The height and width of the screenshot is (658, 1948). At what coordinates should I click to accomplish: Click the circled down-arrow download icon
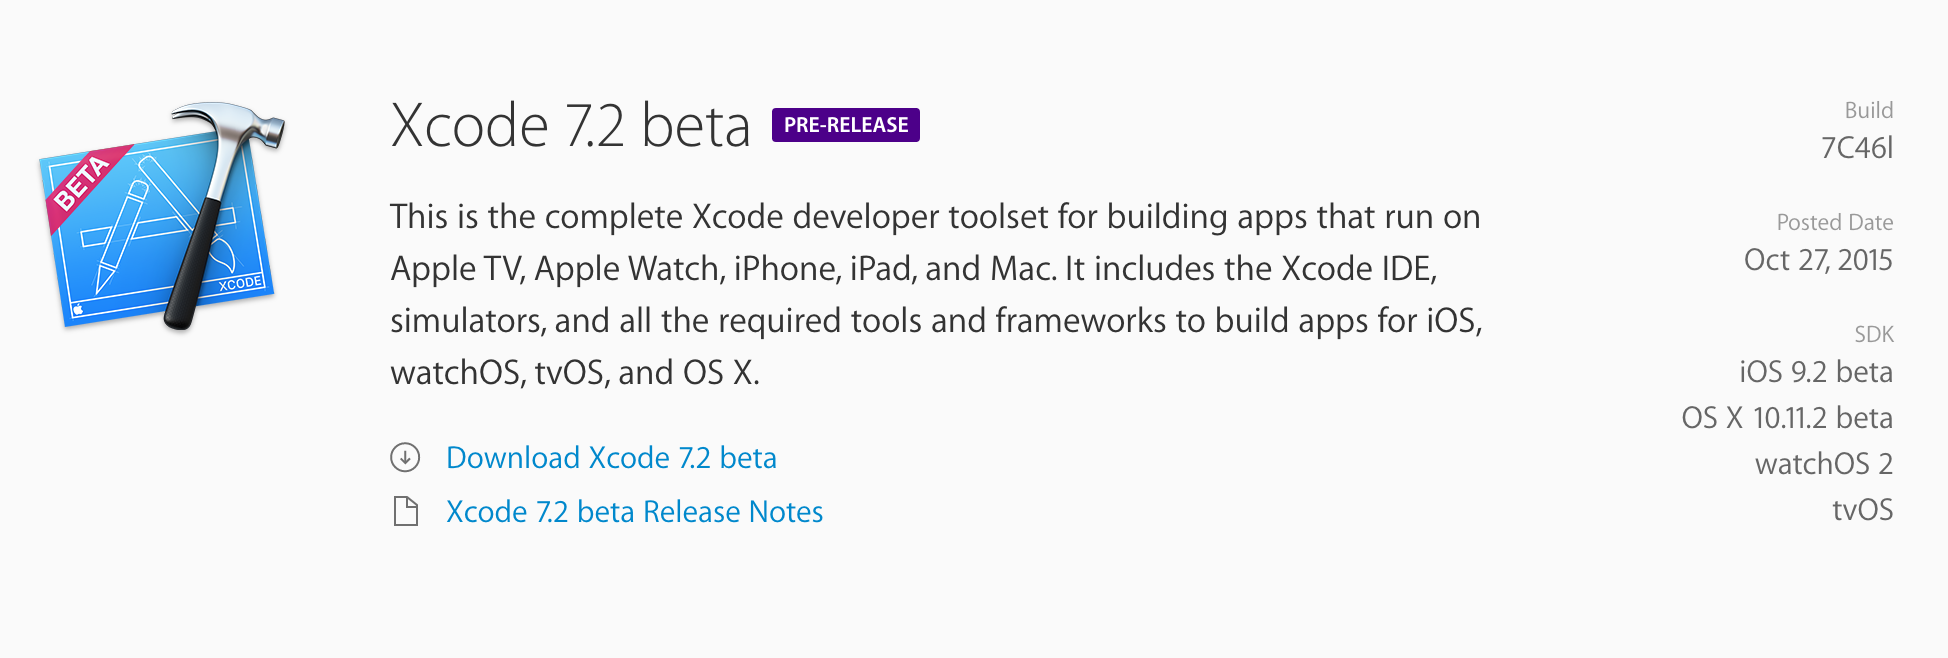[x=405, y=458]
